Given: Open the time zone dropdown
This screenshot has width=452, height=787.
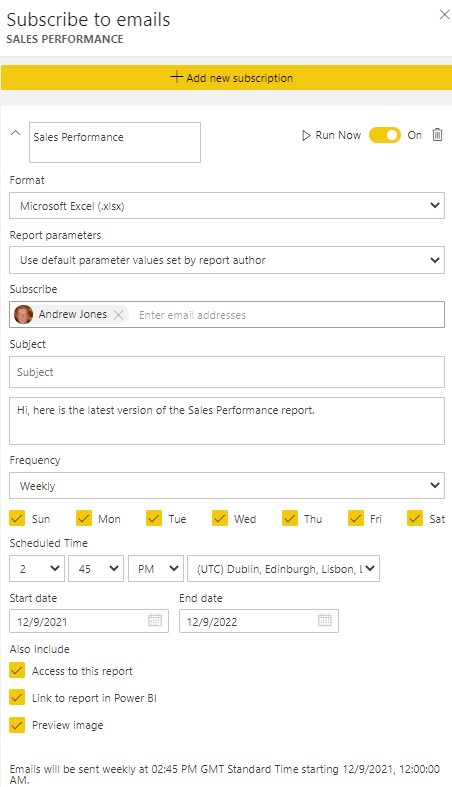Looking at the screenshot, I should click(283, 568).
